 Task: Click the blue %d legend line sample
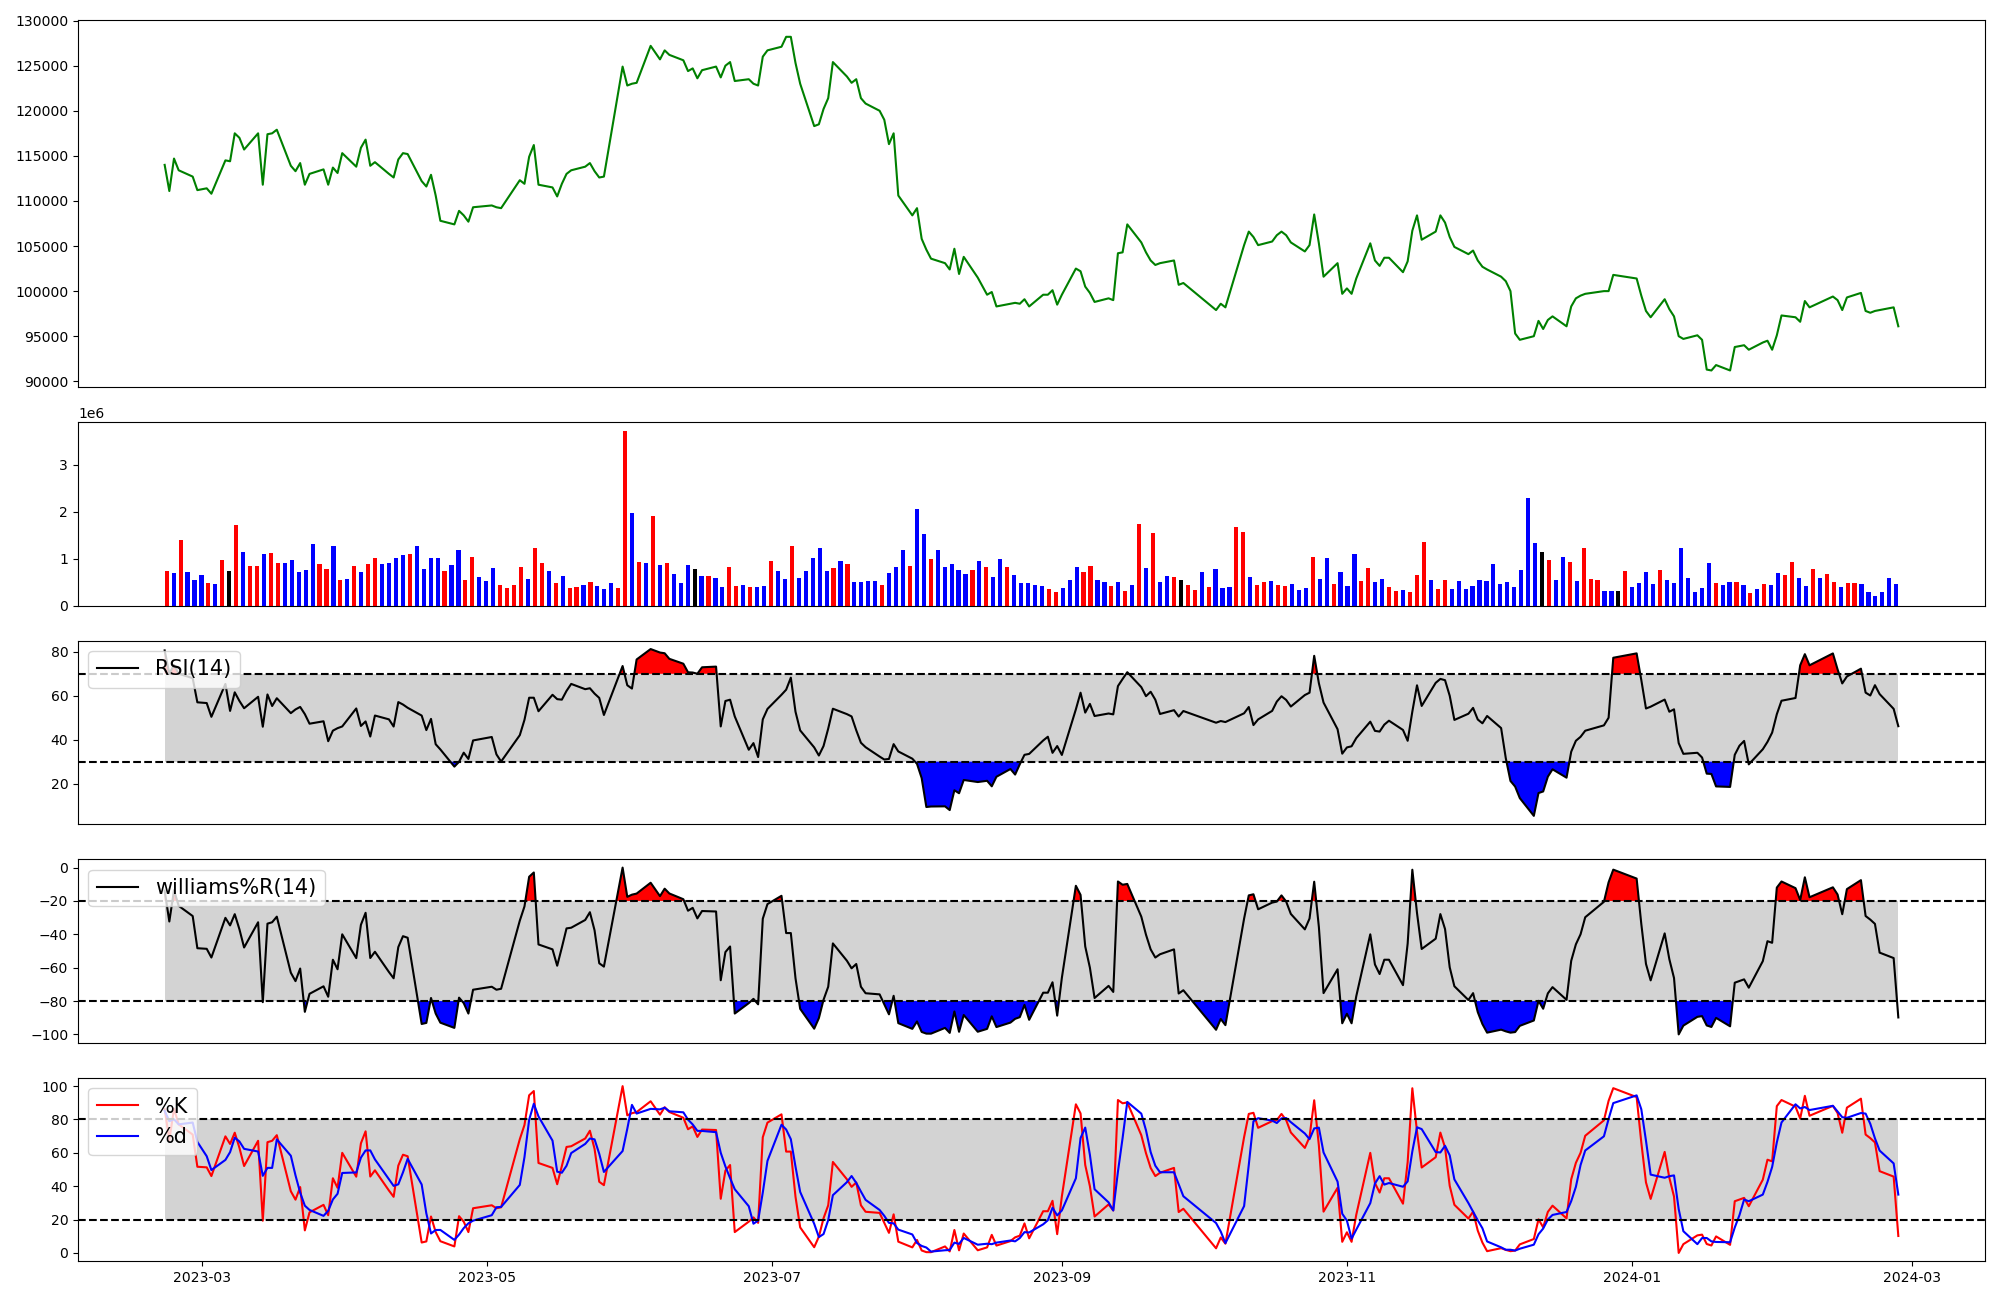tap(117, 1137)
